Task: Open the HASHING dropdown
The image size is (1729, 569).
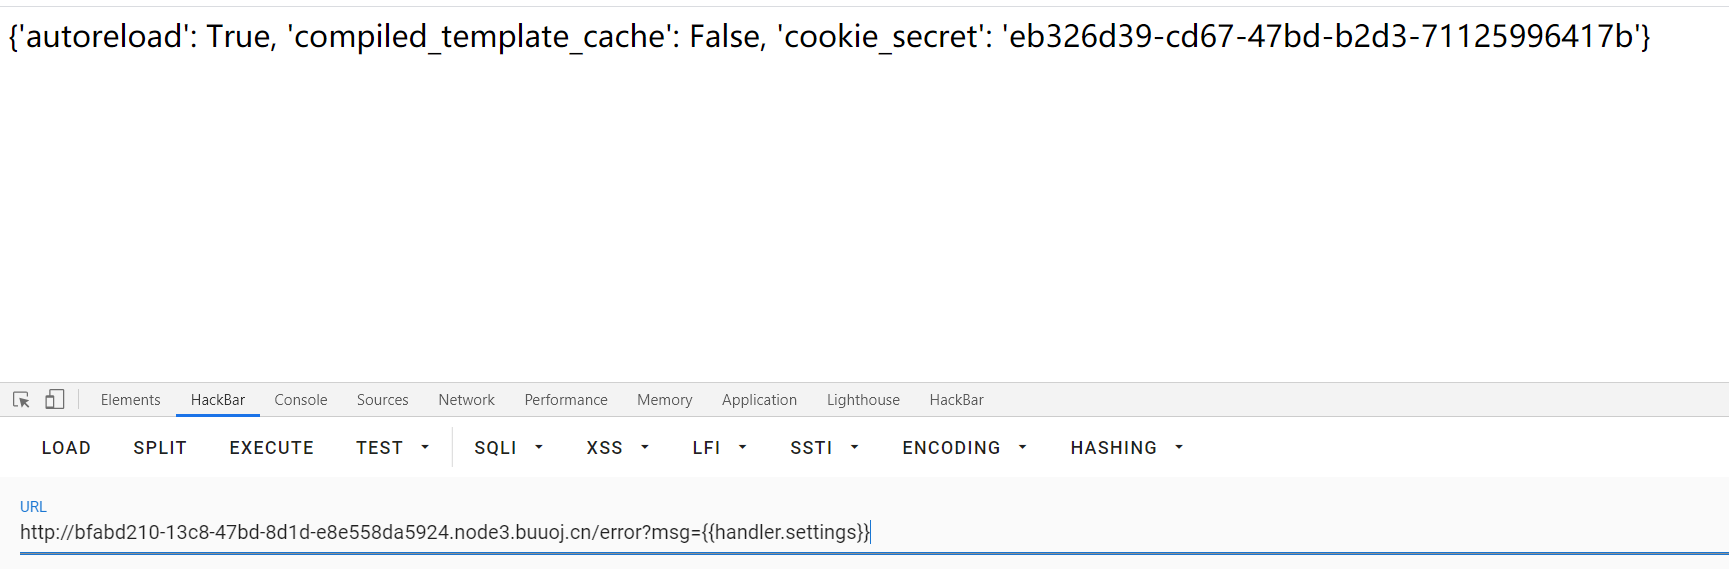Action: [1127, 448]
